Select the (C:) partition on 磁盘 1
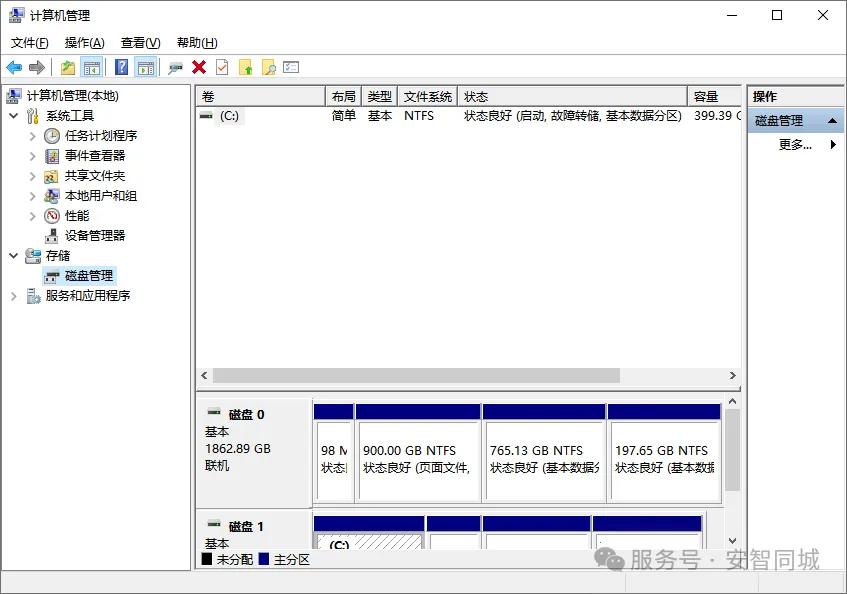Image resolution: width=847 pixels, height=594 pixels. [x=369, y=533]
